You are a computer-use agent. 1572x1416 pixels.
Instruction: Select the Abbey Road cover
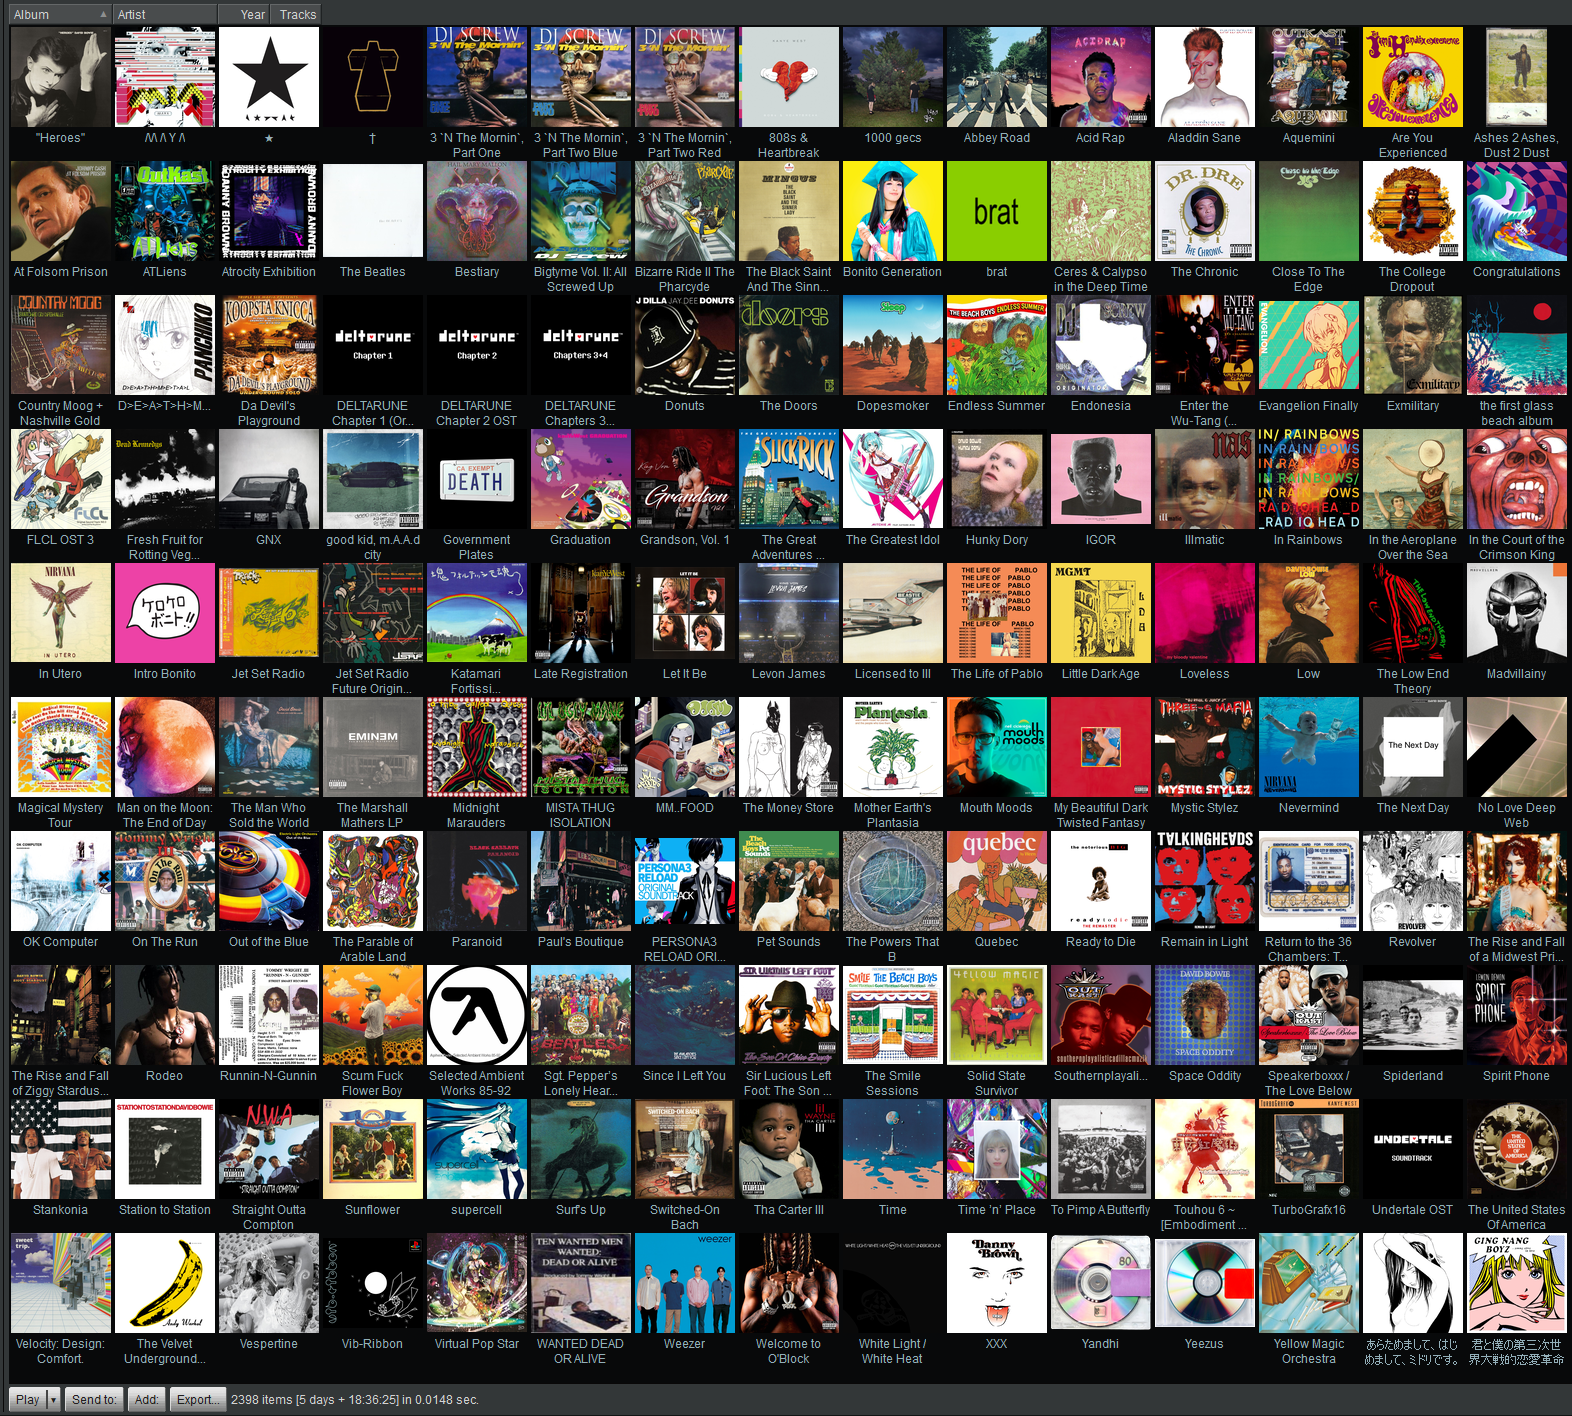(x=997, y=77)
